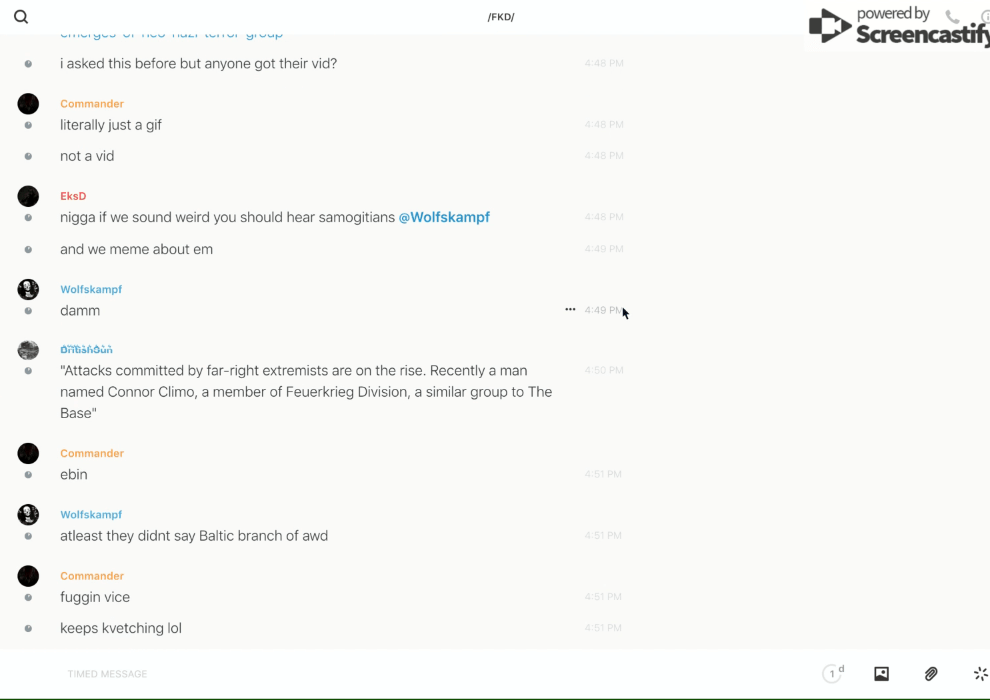990x700 pixels.
Task: Click the 4:50 PM timestamp on the quote message
Action: pos(604,370)
